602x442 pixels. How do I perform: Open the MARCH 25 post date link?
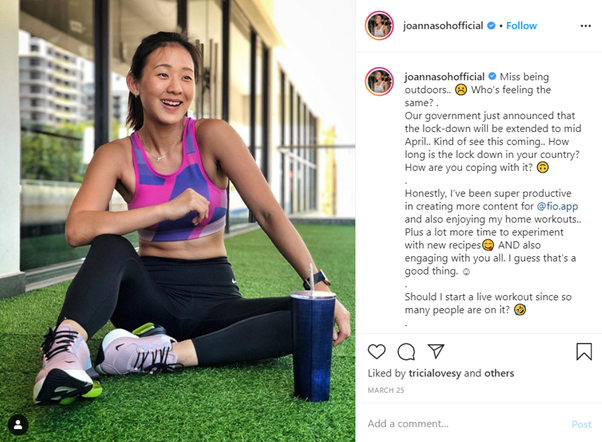tap(386, 390)
